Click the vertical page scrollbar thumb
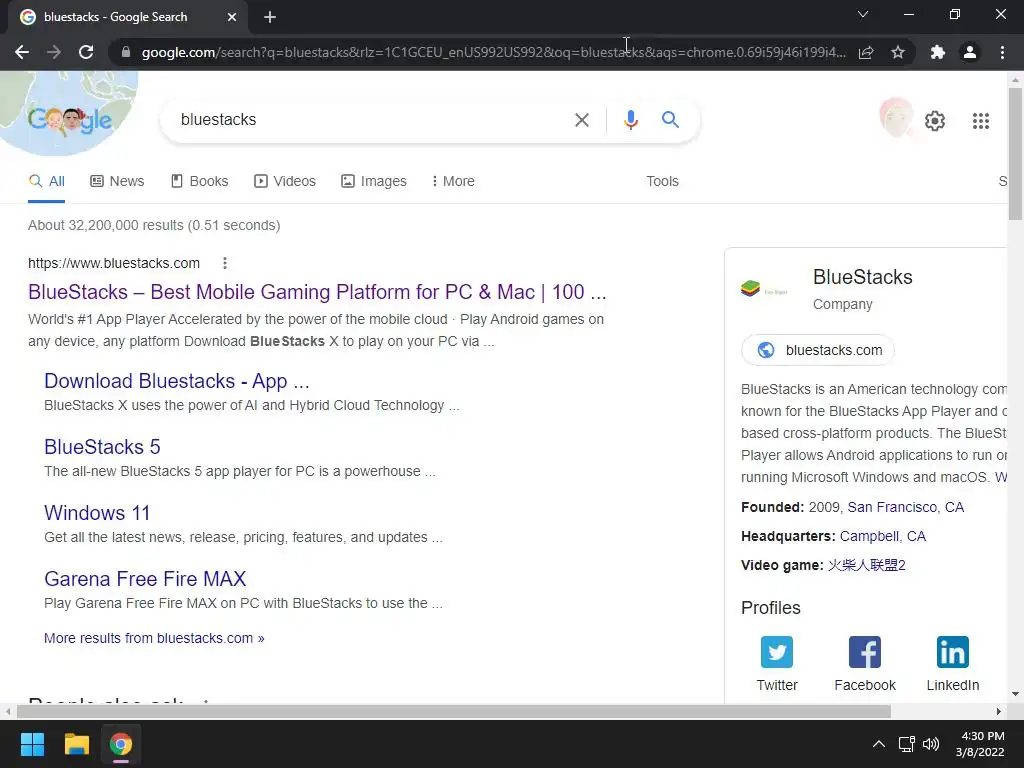The image size is (1024, 768). [1015, 153]
